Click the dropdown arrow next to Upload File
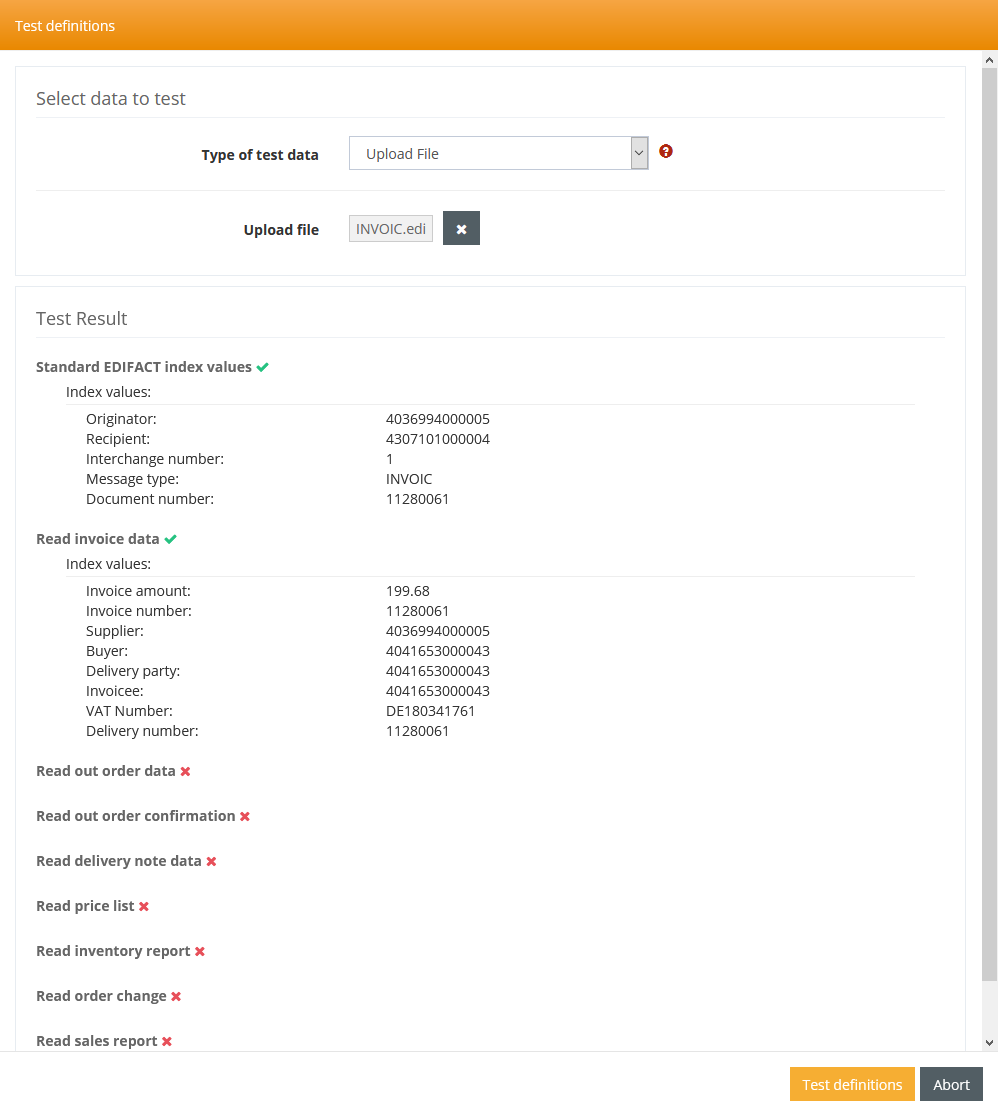The width and height of the screenshot is (998, 1116). coord(639,154)
